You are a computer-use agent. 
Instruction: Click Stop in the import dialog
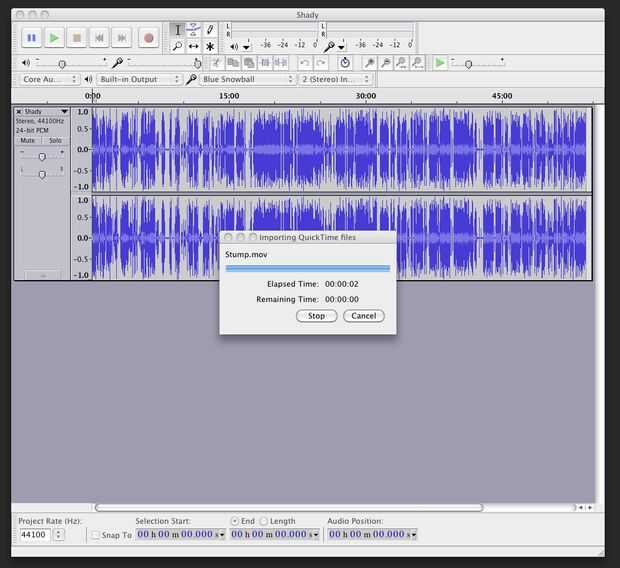coord(316,316)
